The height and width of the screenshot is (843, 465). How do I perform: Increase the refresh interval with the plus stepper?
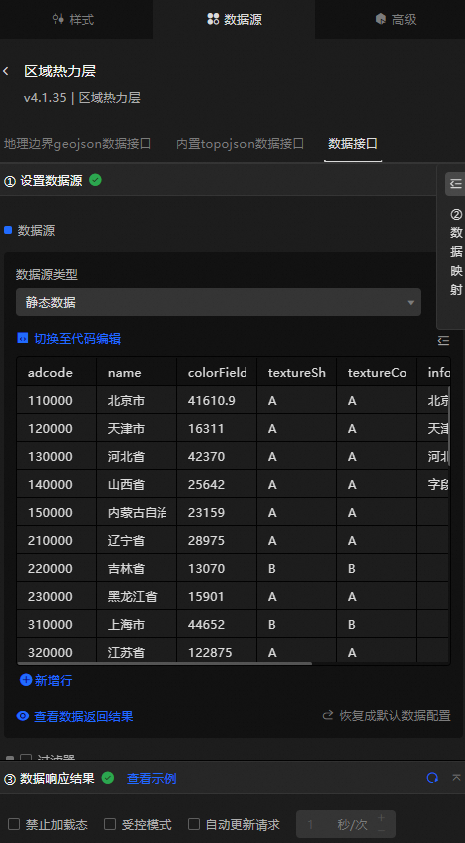381,818
